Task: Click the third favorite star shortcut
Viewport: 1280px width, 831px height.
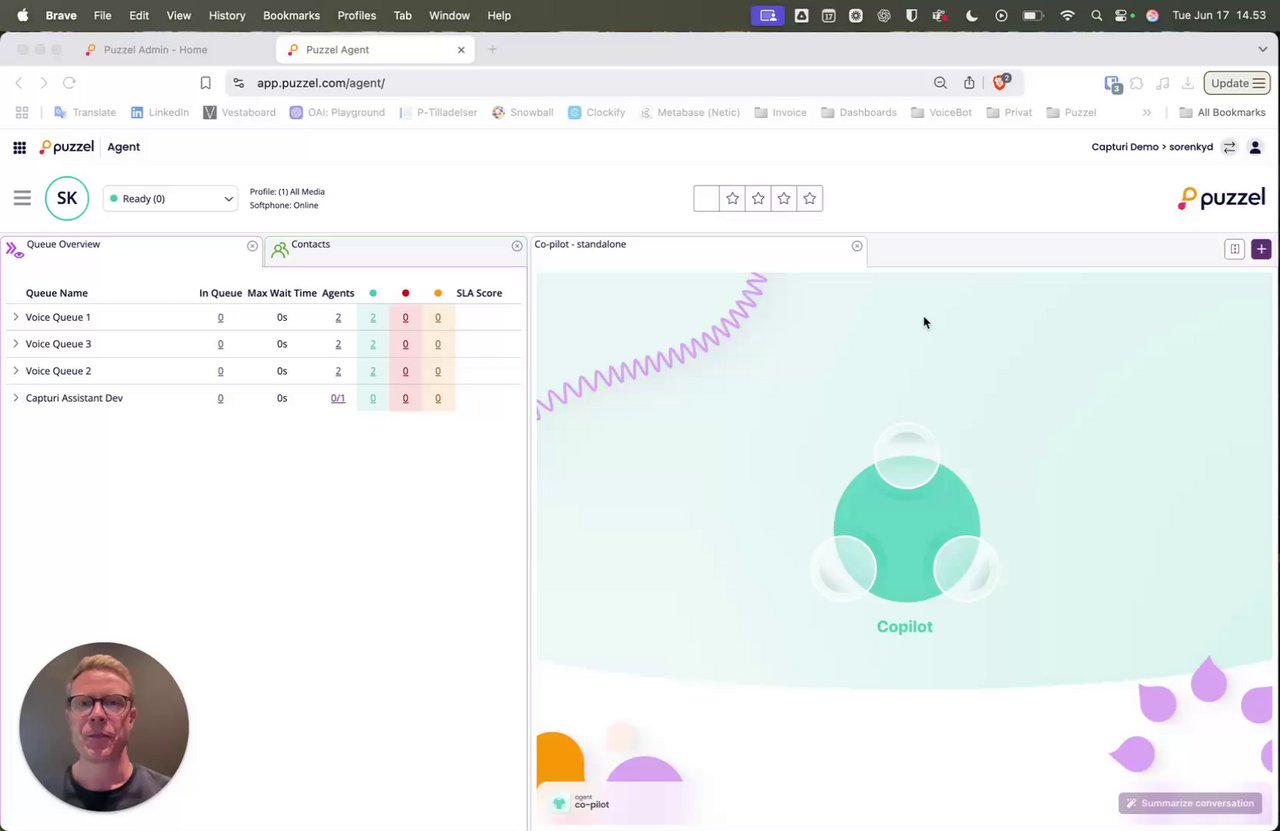Action: [784, 198]
